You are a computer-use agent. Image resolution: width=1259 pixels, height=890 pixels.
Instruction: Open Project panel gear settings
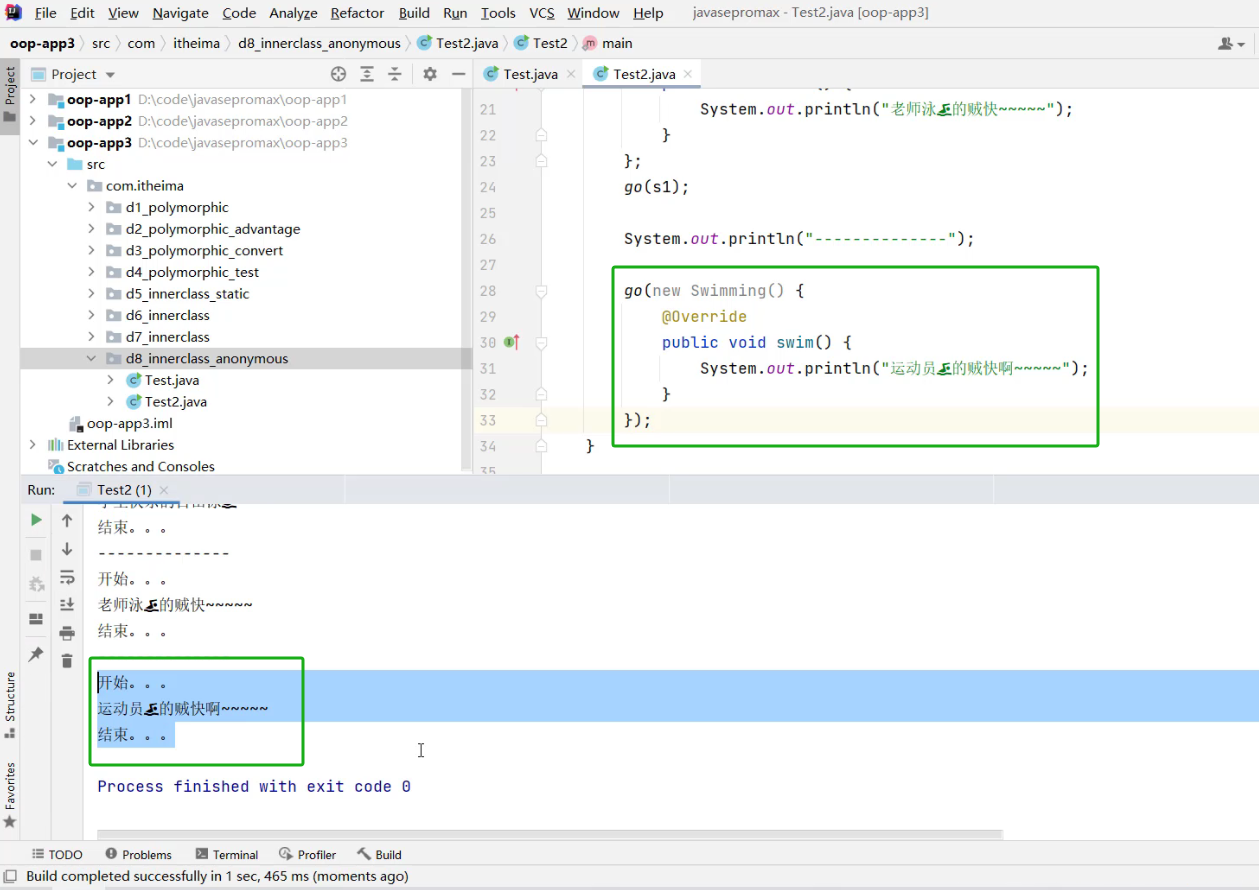click(430, 74)
